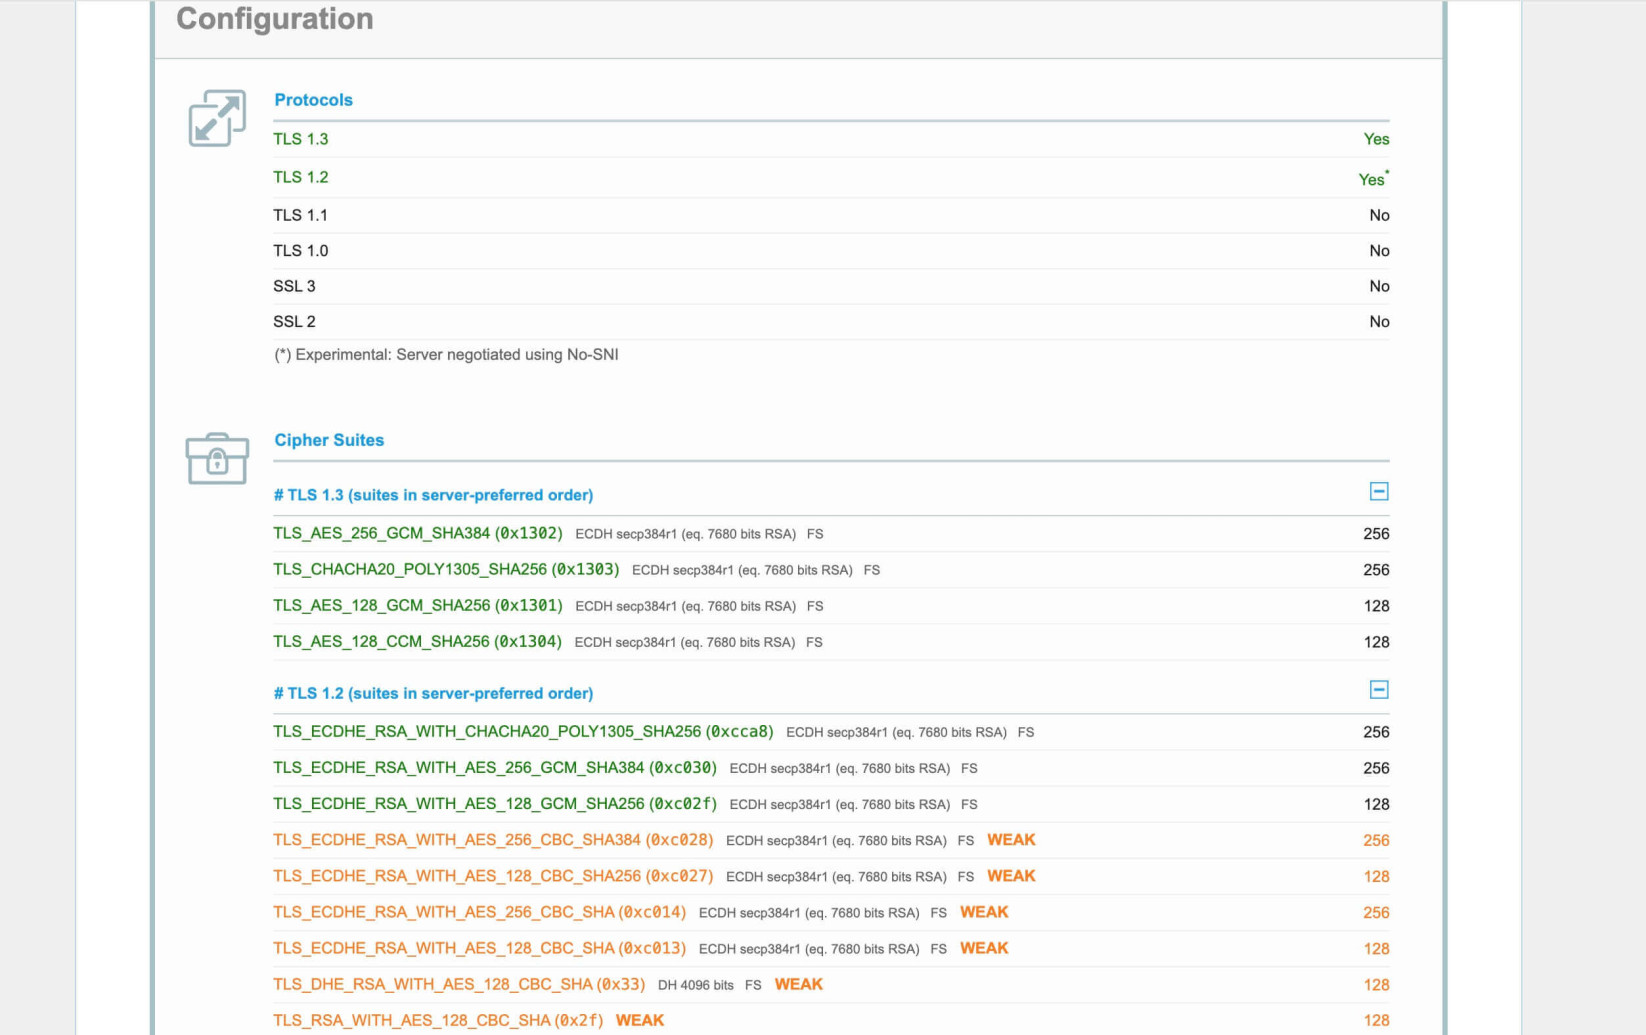Viewport: 1646px width, 1035px height.
Task: Click the orange 256 value for 0xc028
Action: click(1376, 841)
